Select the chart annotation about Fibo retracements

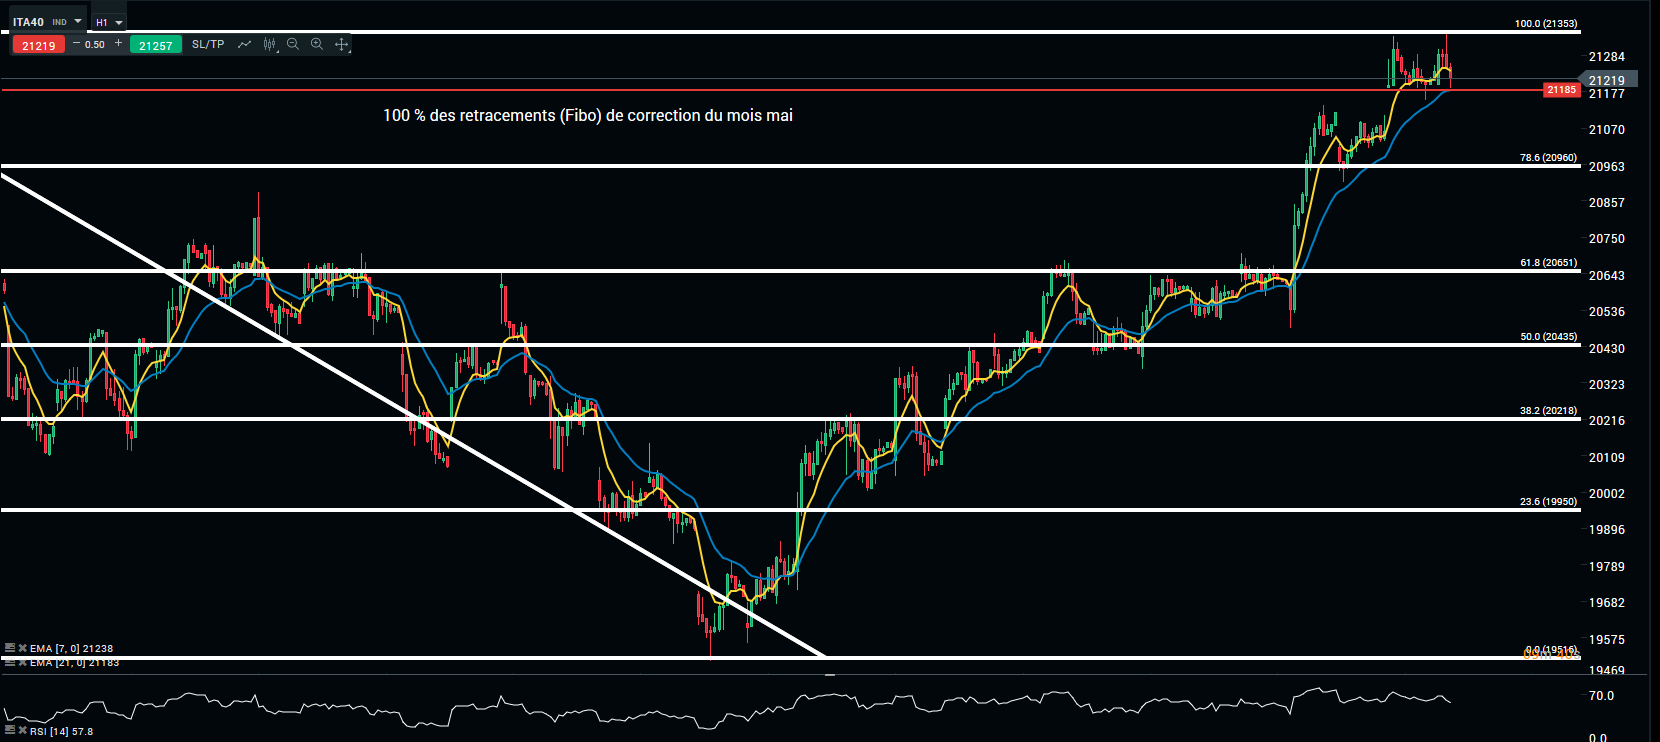click(x=588, y=116)
